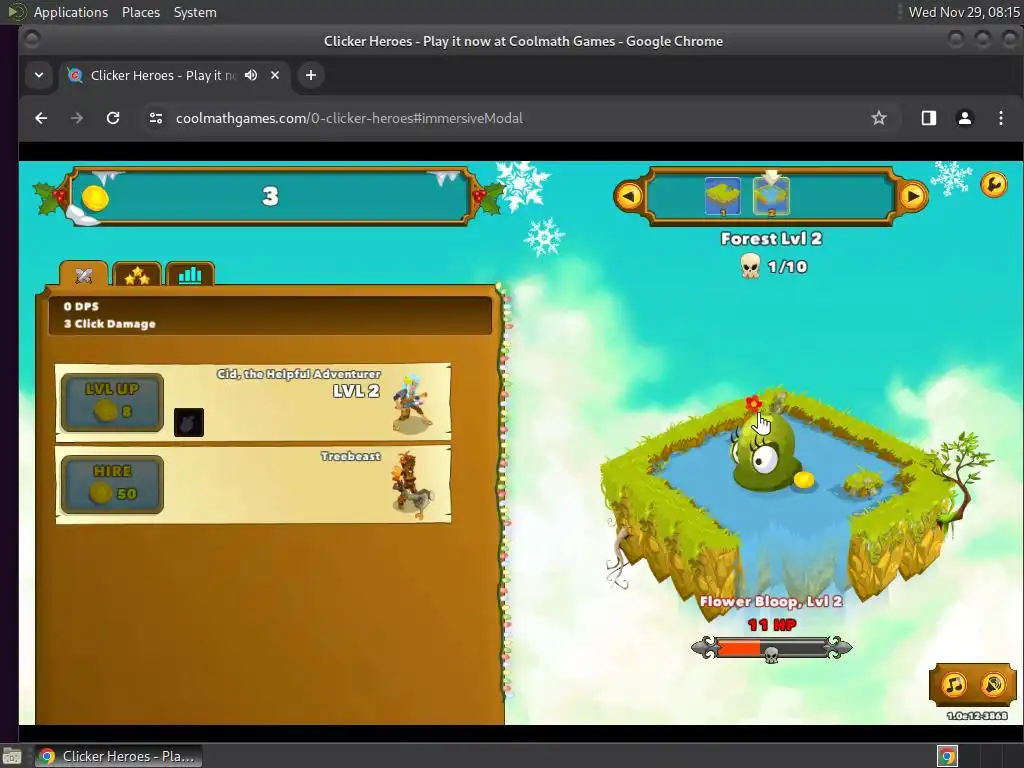Image resolution: width=1024 pixels, height=768 pixels.
Task: Click the '0 DPS' text
Action: point(82,306)
